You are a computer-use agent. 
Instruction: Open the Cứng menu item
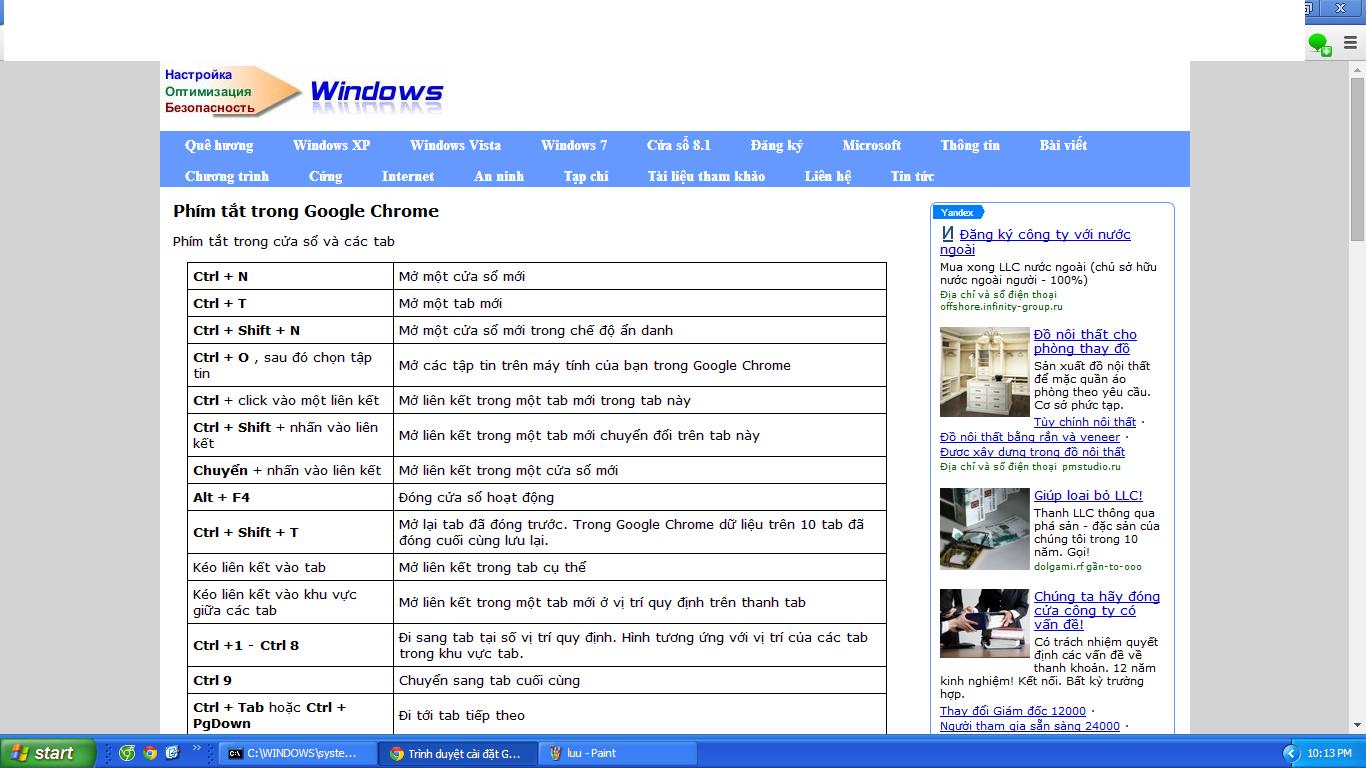(325, 176)
